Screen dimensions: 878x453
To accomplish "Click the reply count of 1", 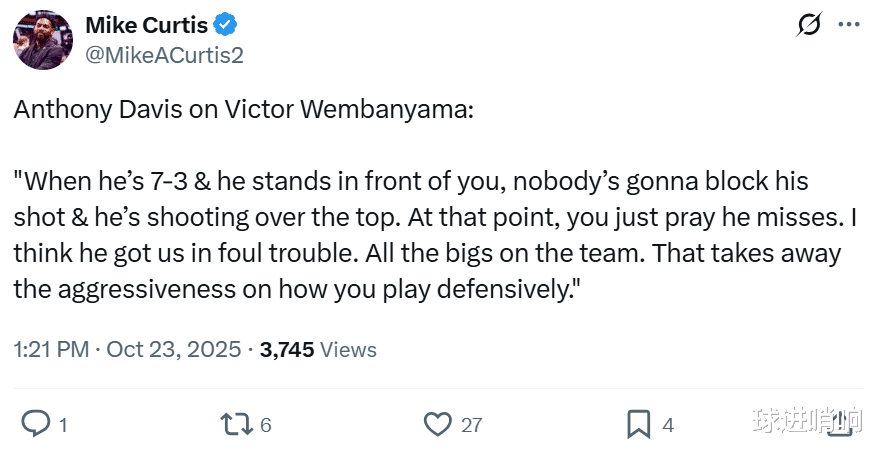I will [x=63, y=425].
